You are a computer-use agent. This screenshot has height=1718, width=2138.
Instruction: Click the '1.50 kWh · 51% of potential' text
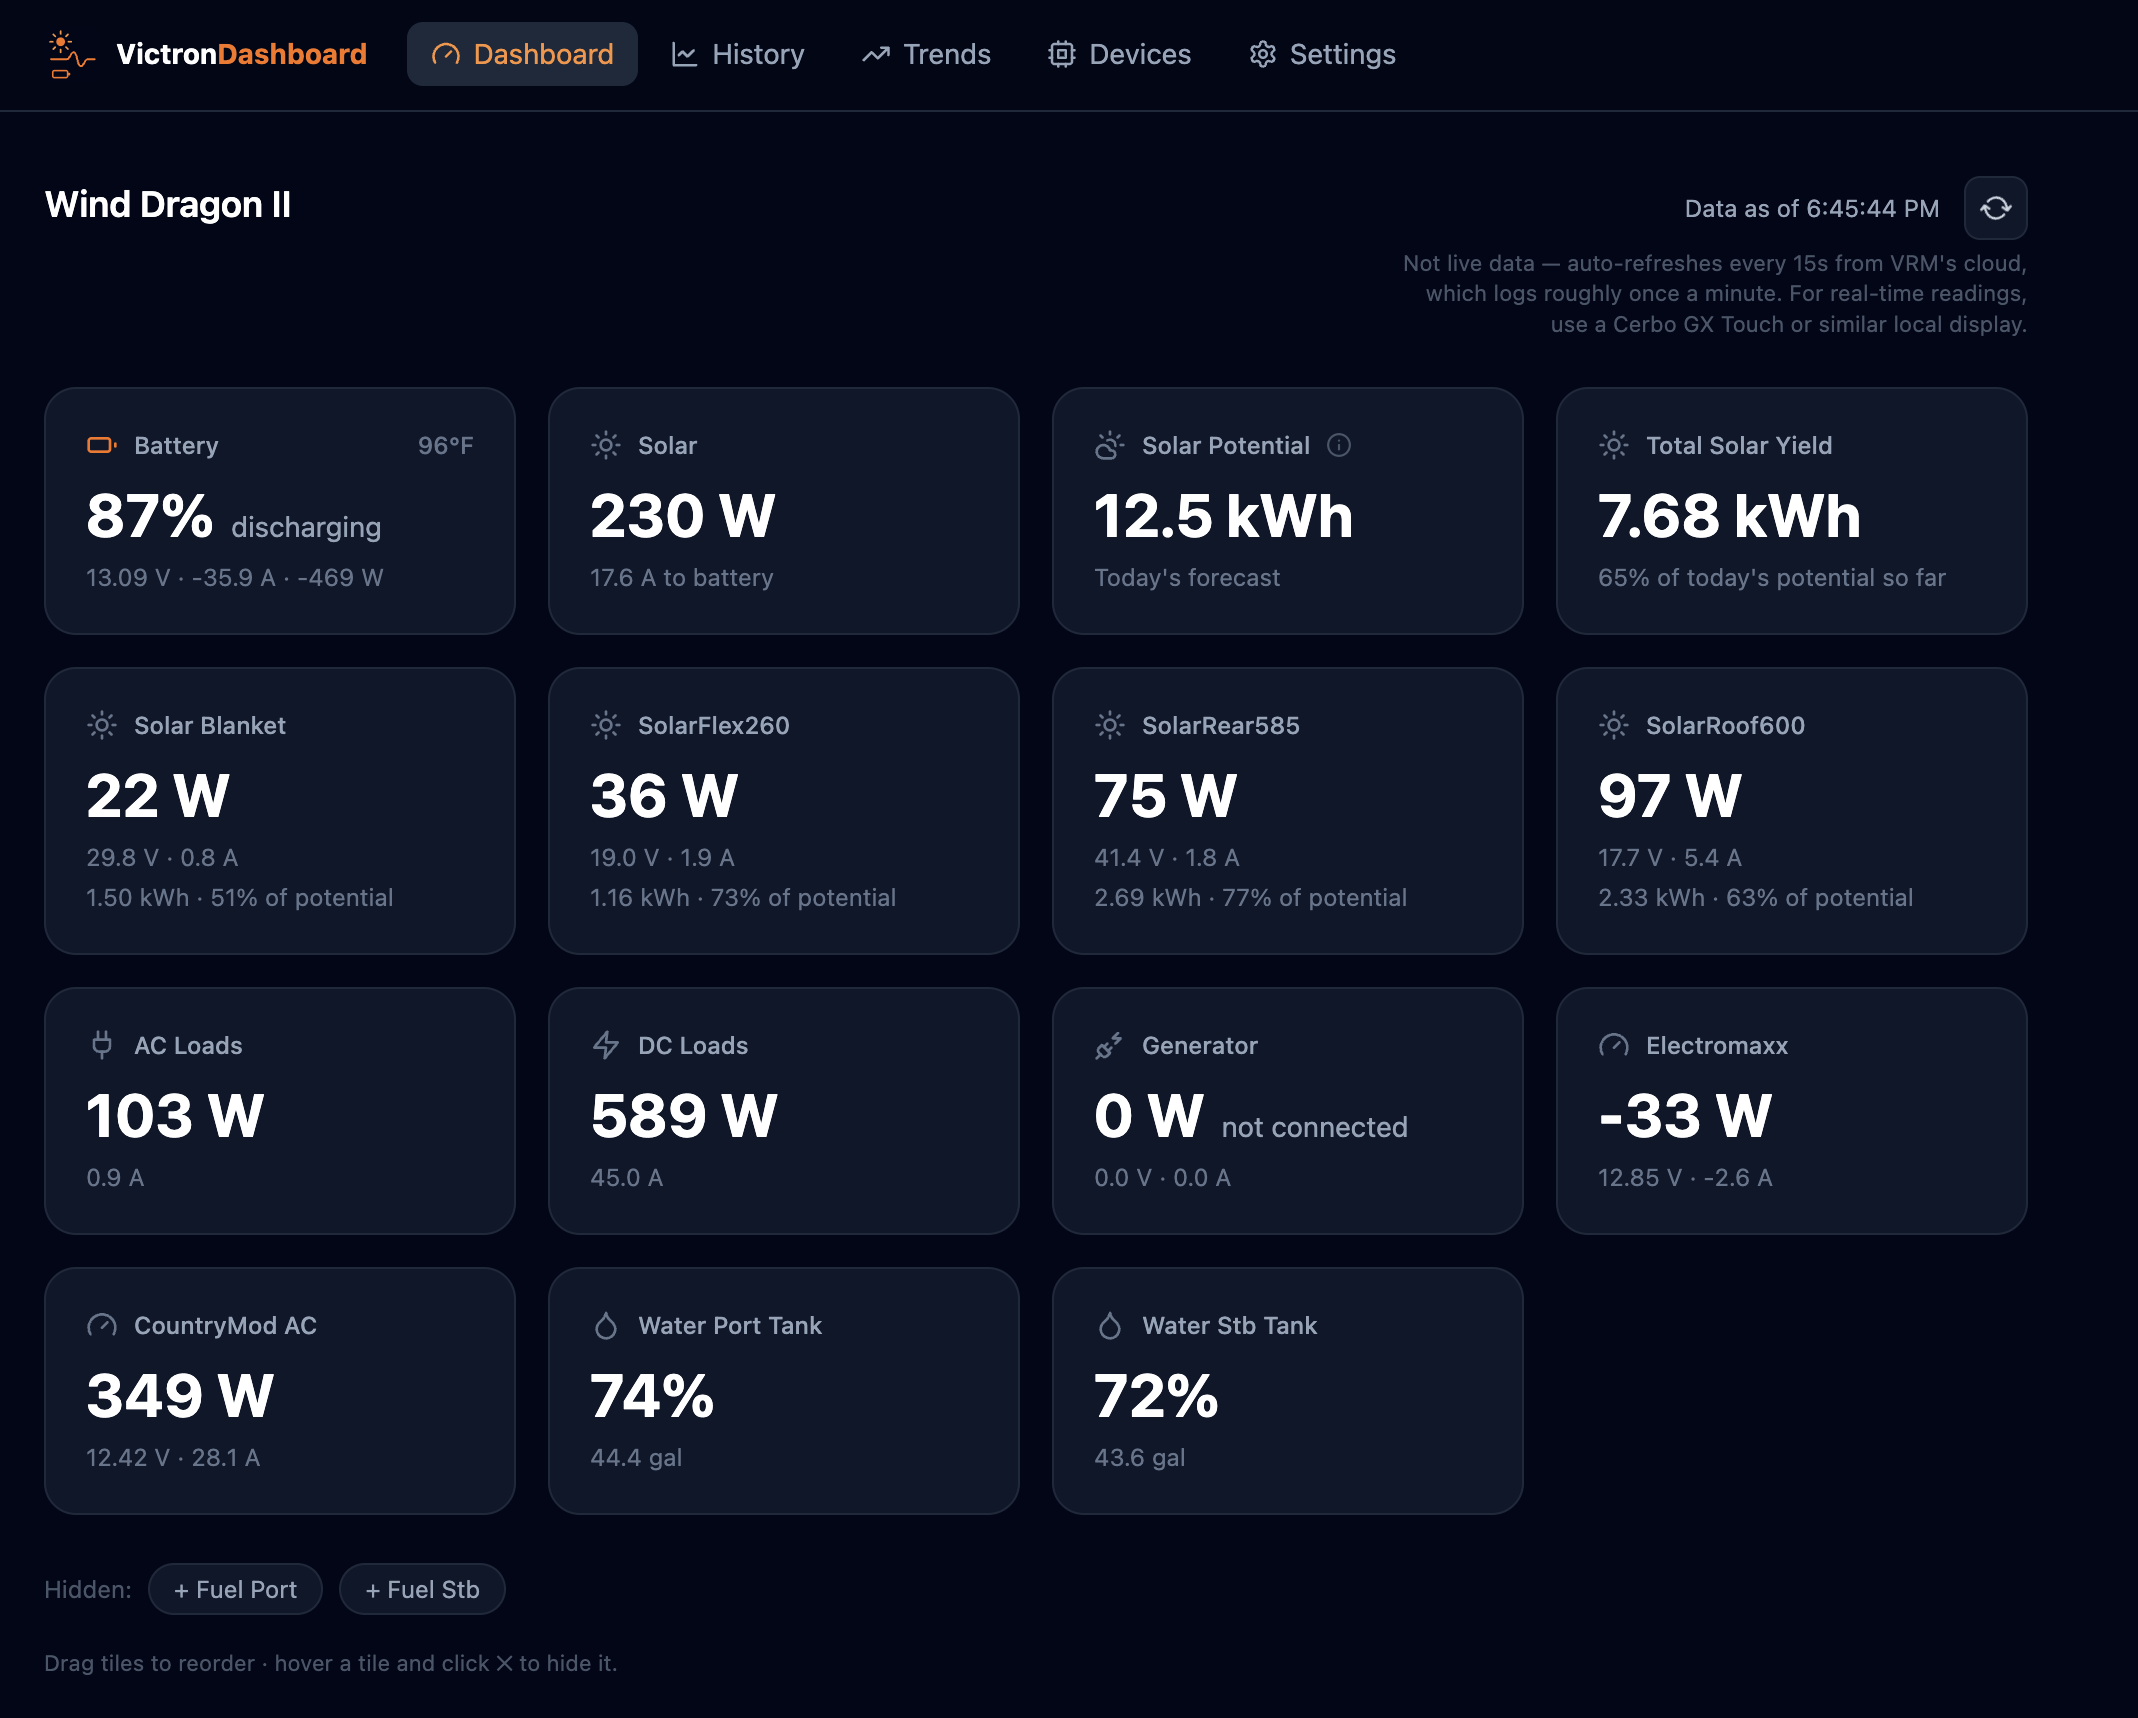[x=240, y=897]
